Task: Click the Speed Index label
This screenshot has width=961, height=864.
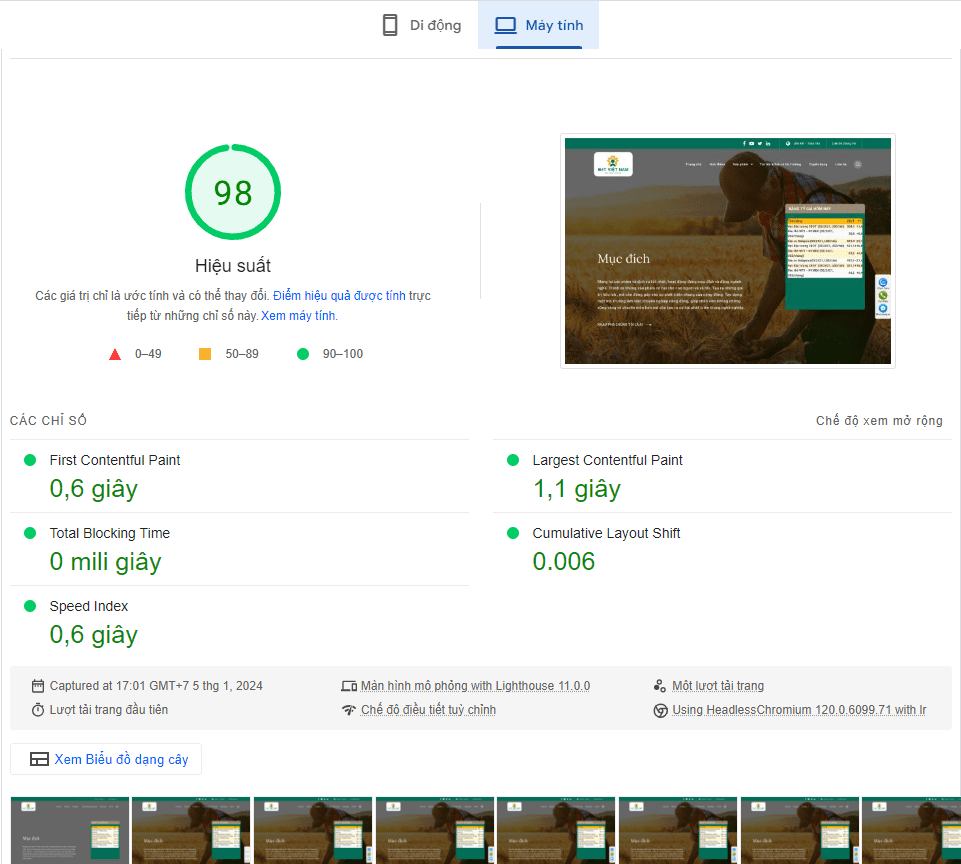Action: (x=89, y=606)
